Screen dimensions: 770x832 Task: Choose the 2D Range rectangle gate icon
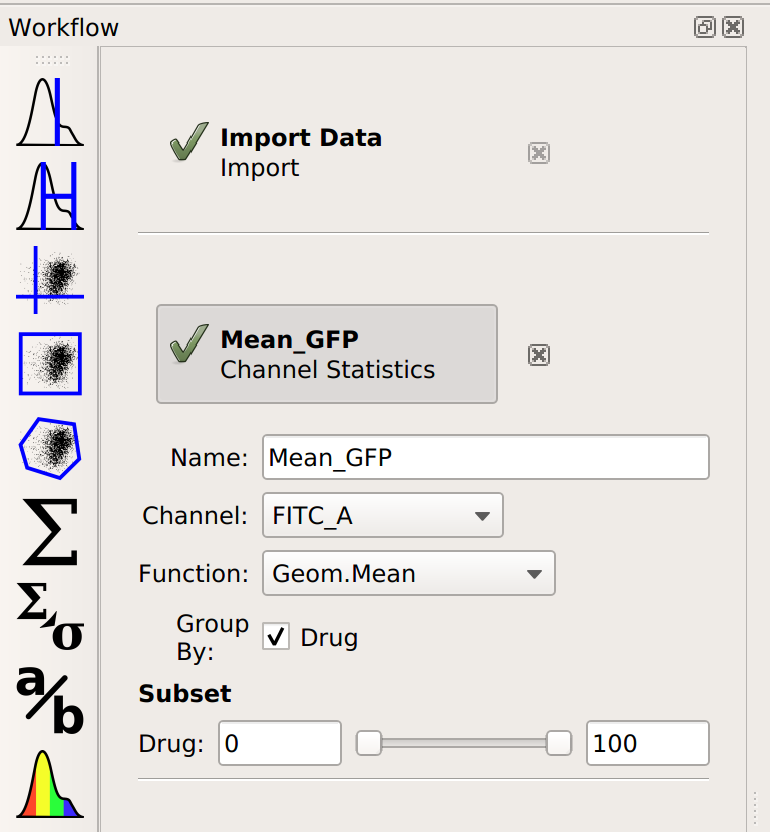pyautogui.click(x=50, y=364)
